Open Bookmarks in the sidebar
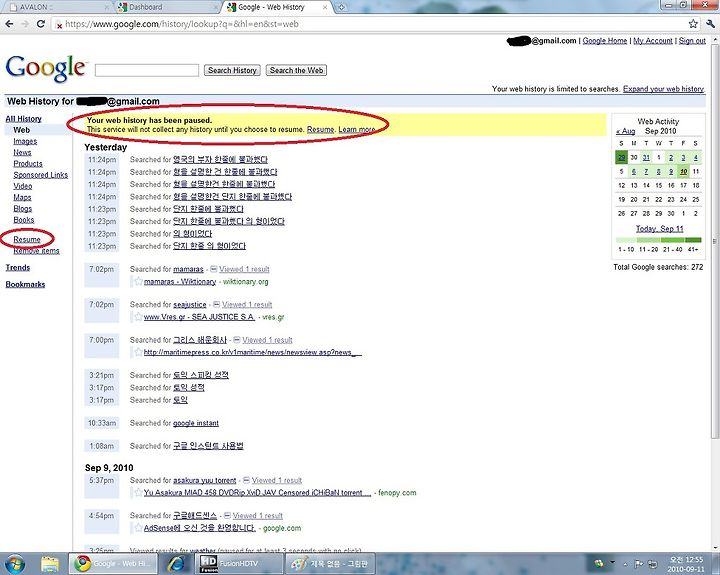Screen dimensions: 720x575 click(25, 284)
